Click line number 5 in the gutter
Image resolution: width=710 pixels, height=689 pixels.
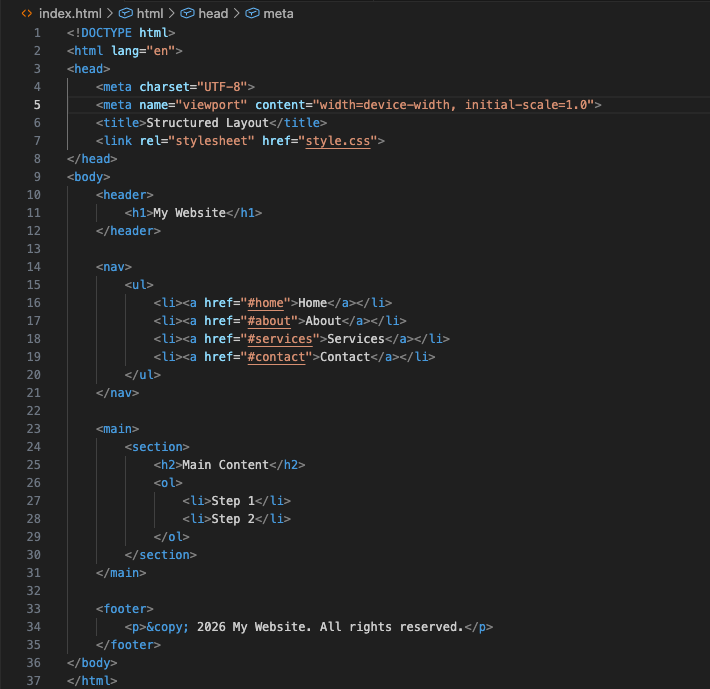tap(37, 105)
